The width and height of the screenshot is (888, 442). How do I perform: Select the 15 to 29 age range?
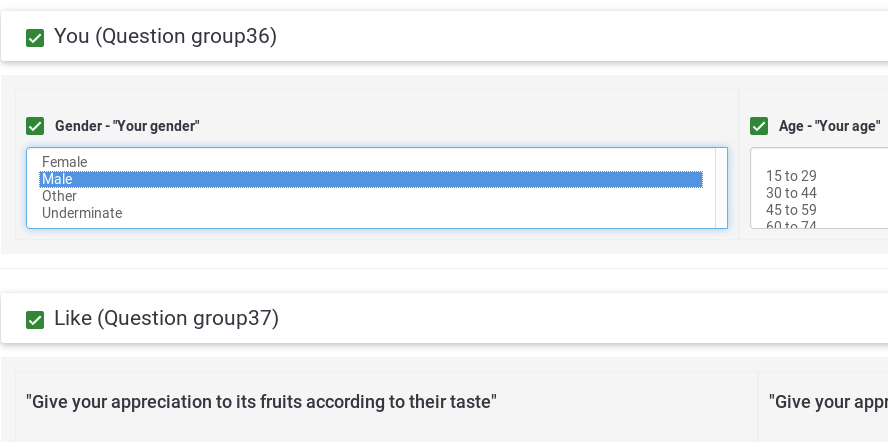coord(791,176)
